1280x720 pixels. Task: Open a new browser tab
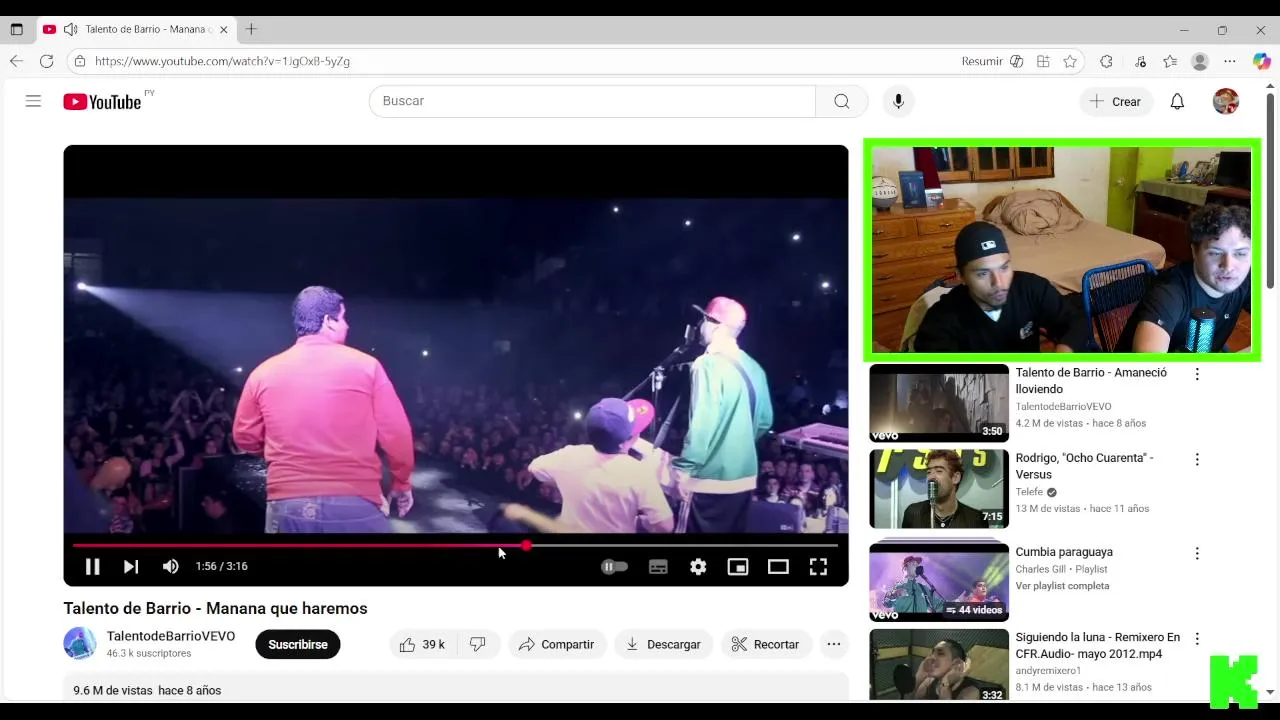coord(251,29)
